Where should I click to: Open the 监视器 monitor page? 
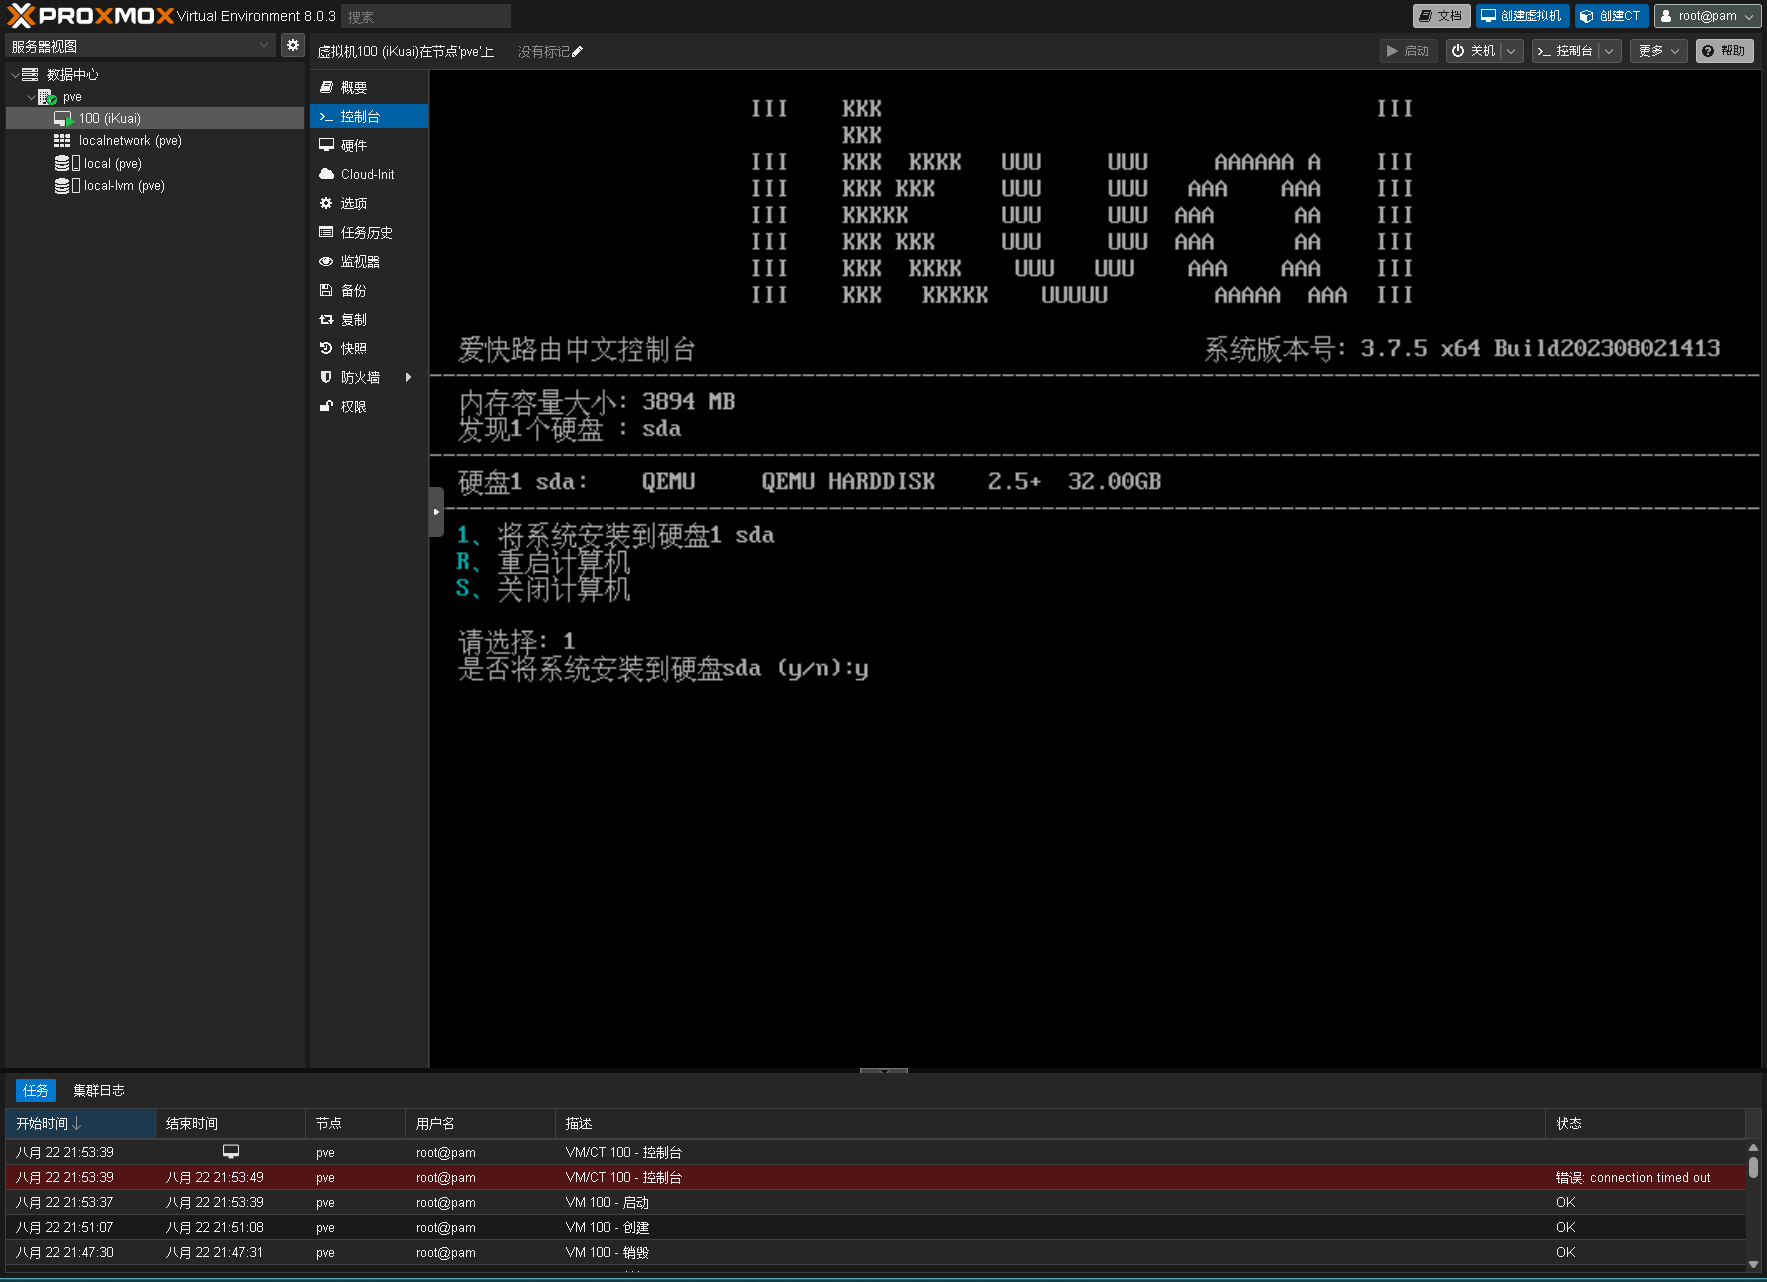360,262
